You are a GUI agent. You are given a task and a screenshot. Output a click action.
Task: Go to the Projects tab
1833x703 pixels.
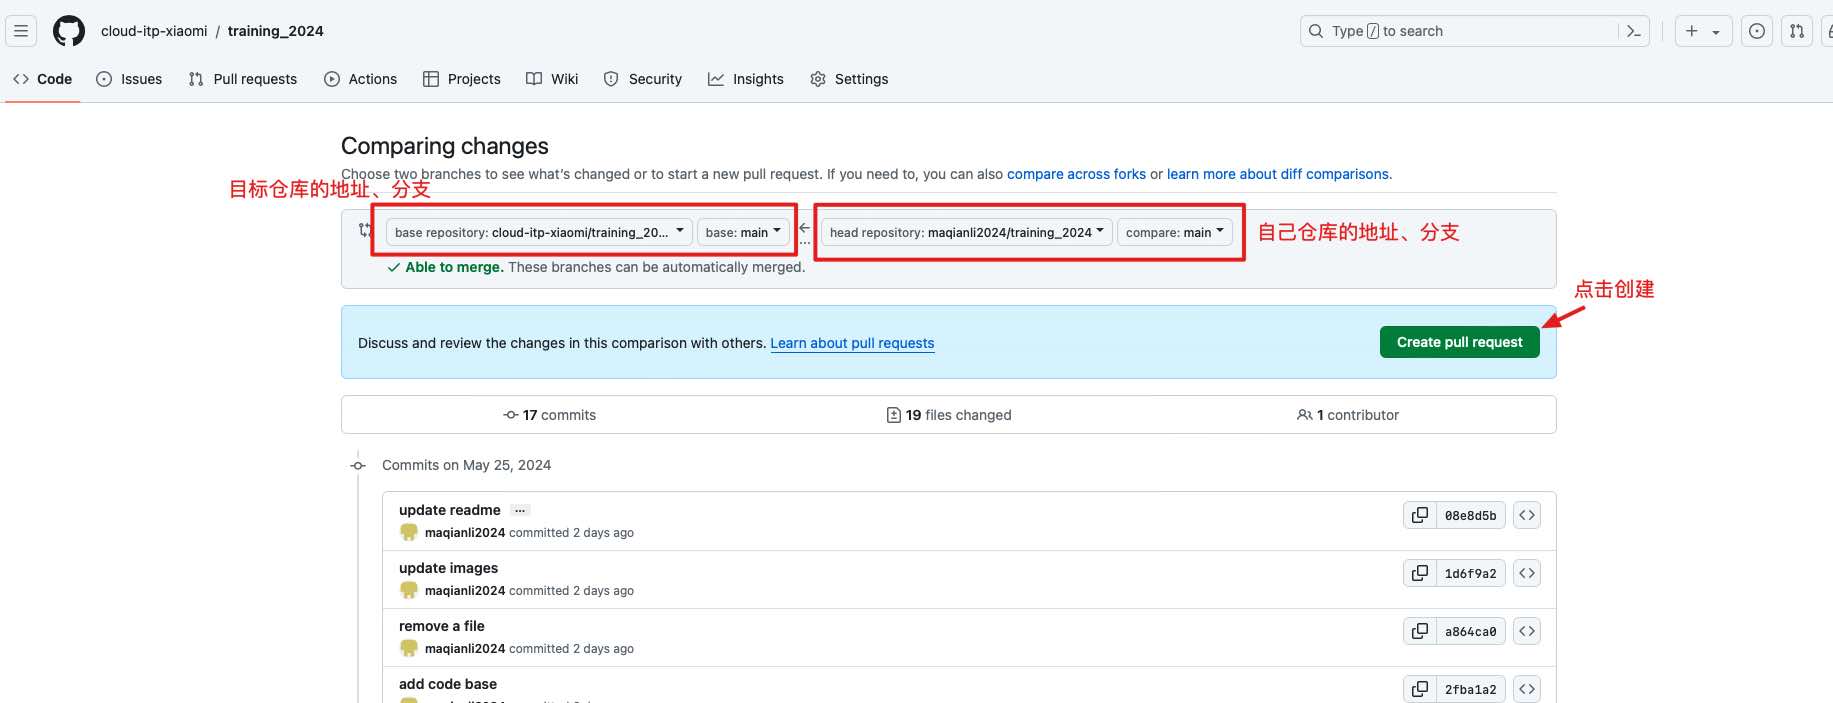tap(462, 79)
